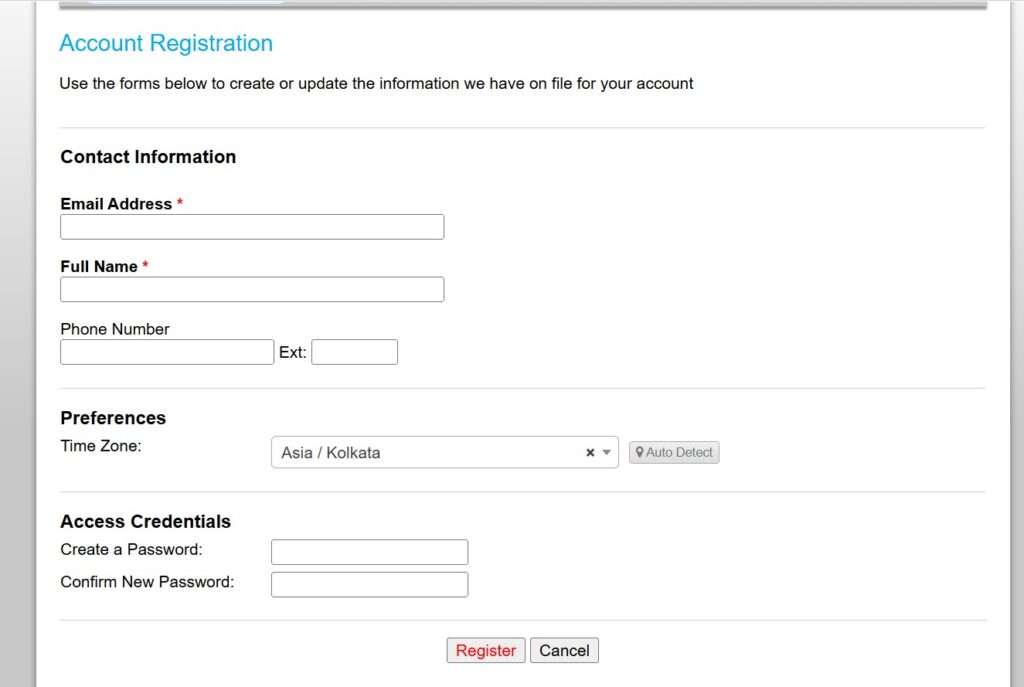Image resolution: width=1024 pixels, height=687 pixels.
Task: Clear the Asia / Kolkata time zone selection
Action: (x=590, y=453)
